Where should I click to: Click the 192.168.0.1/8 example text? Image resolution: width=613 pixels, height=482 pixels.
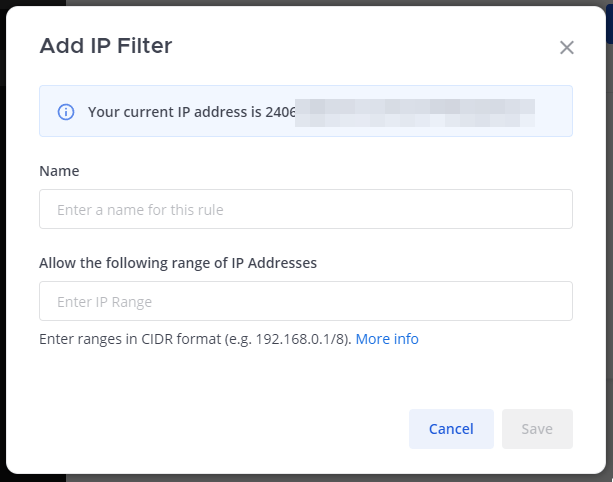coord(300,339)
